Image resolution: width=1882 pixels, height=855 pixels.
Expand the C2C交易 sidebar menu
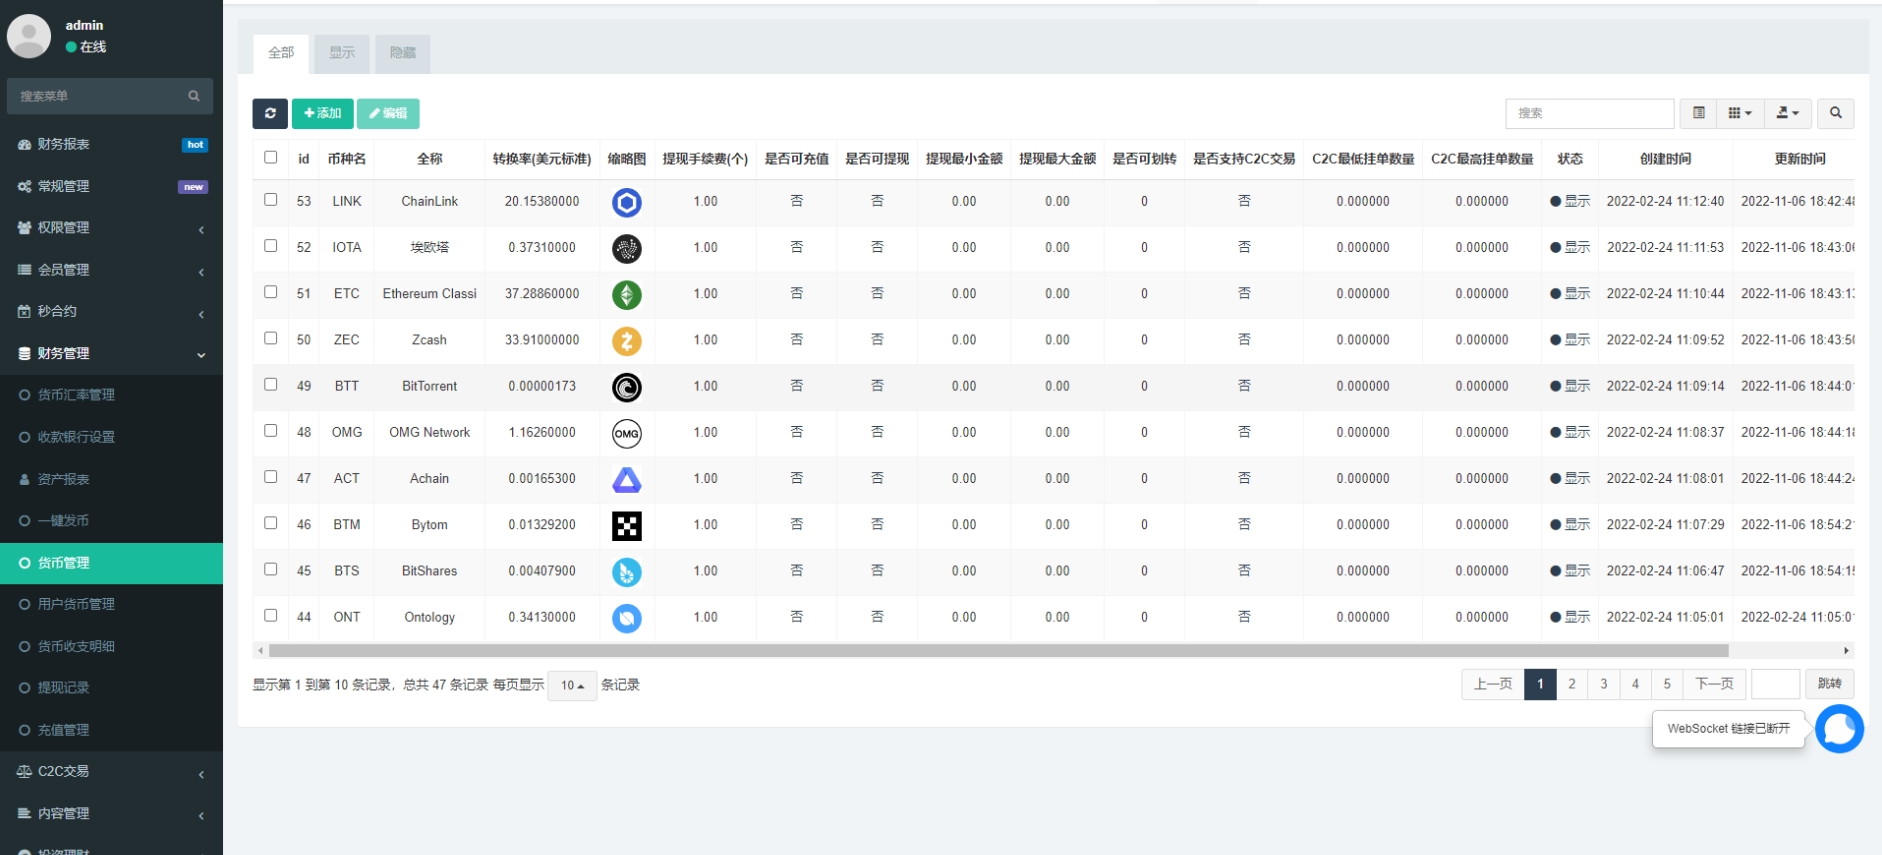(111, 772)
